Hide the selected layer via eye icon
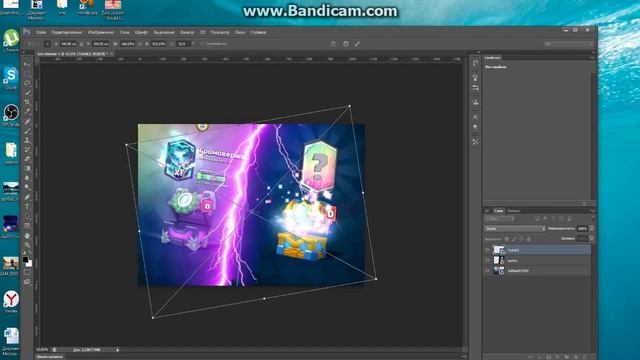 point(487,250)
